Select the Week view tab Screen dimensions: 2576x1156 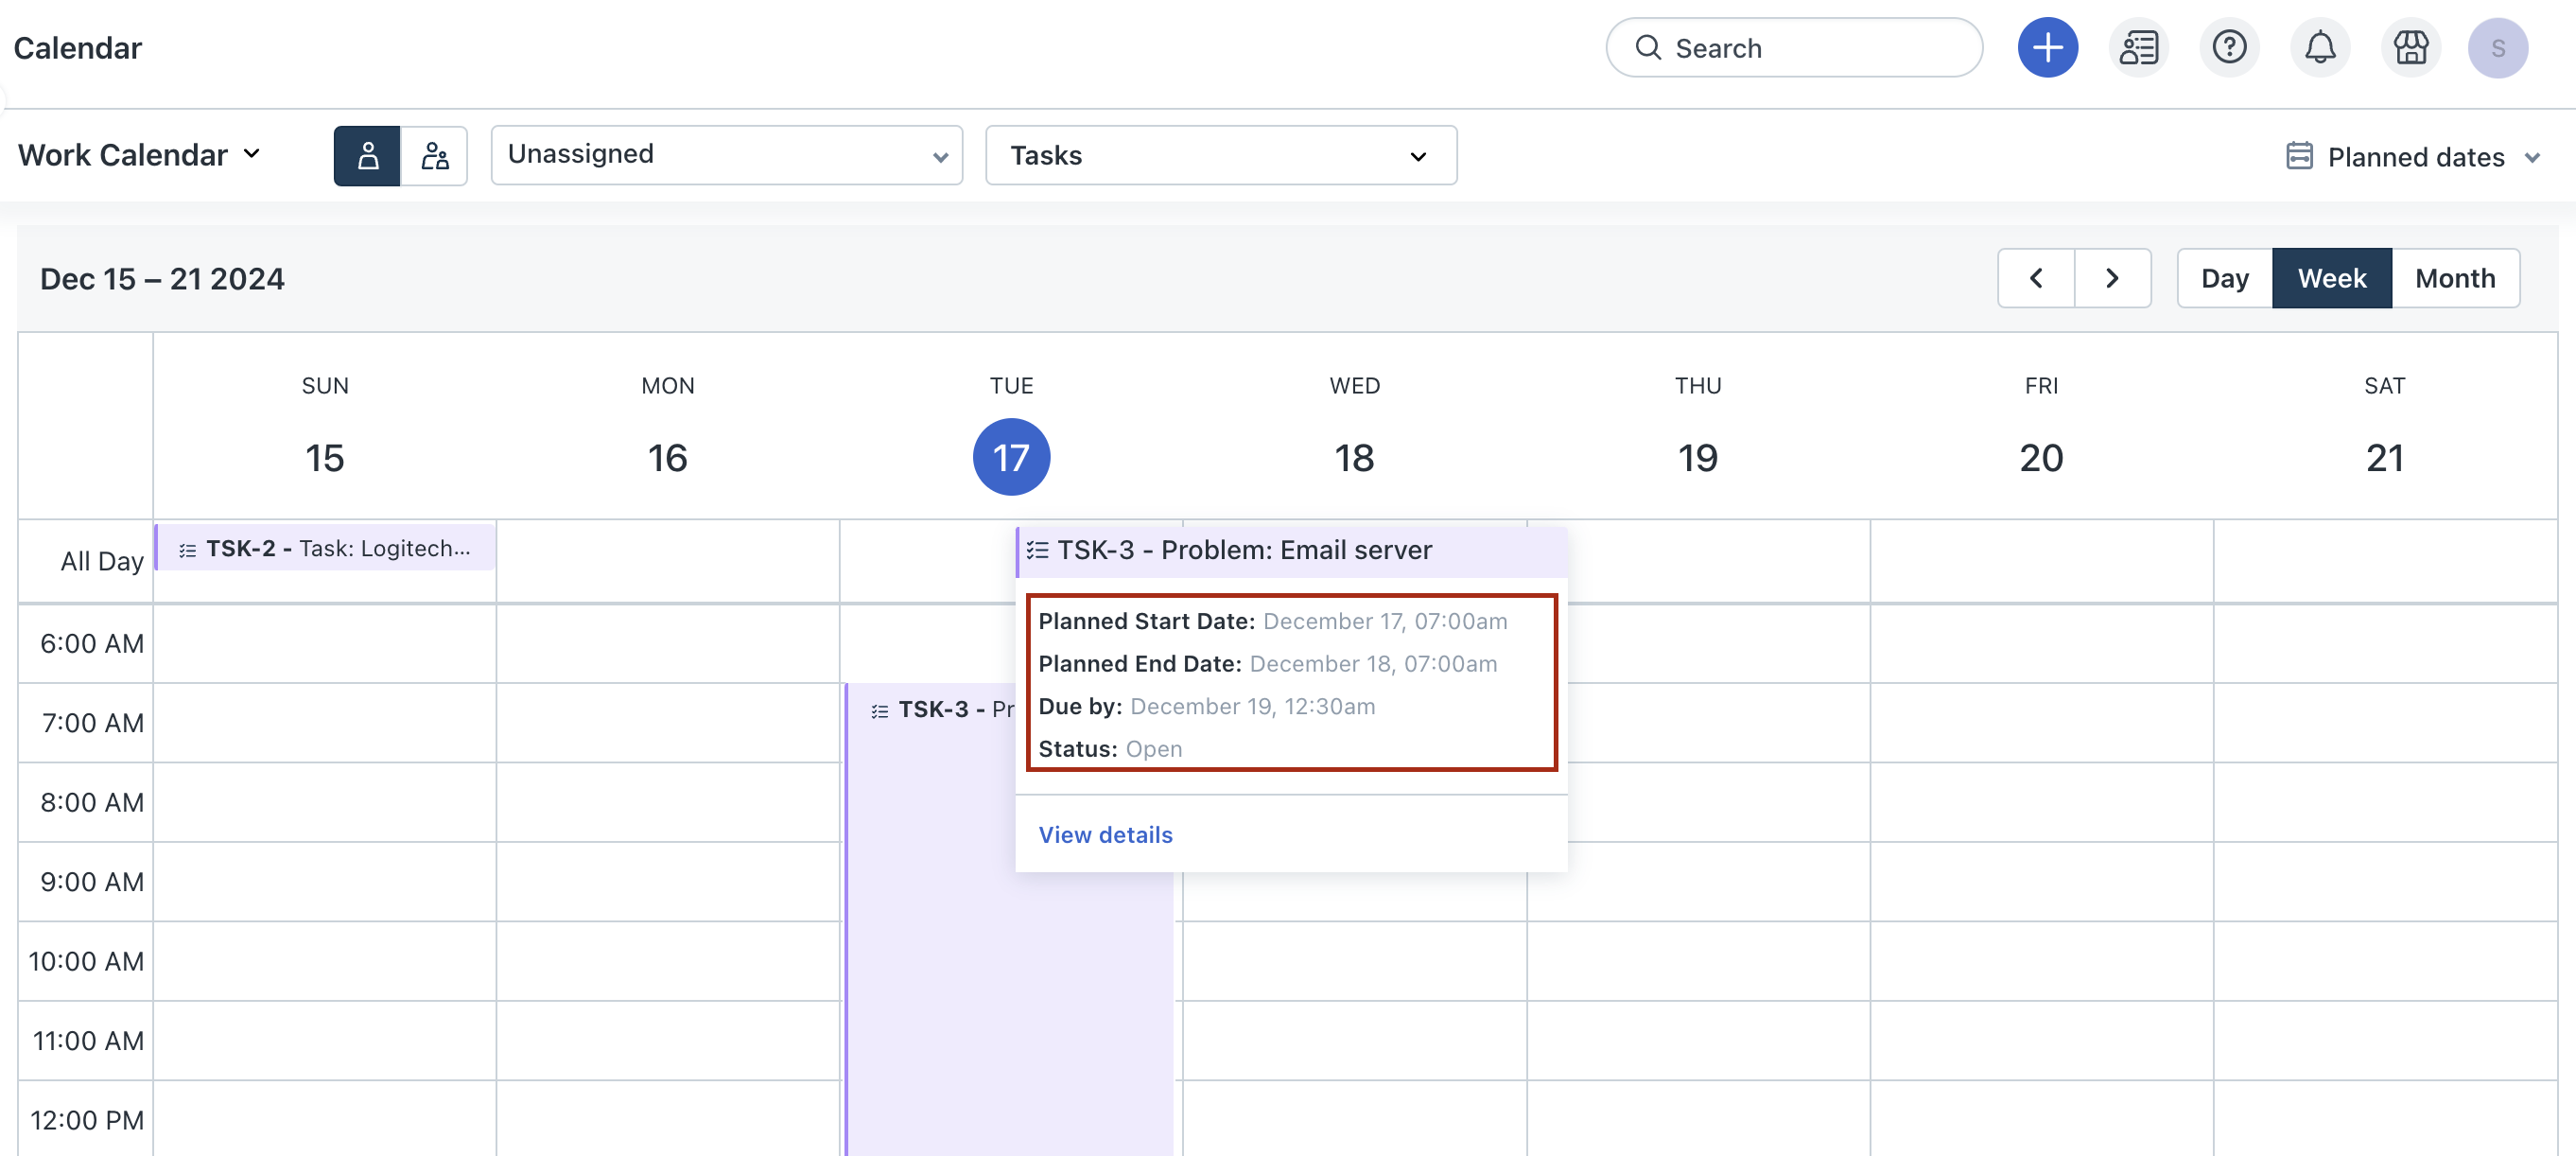(2331, 278)
